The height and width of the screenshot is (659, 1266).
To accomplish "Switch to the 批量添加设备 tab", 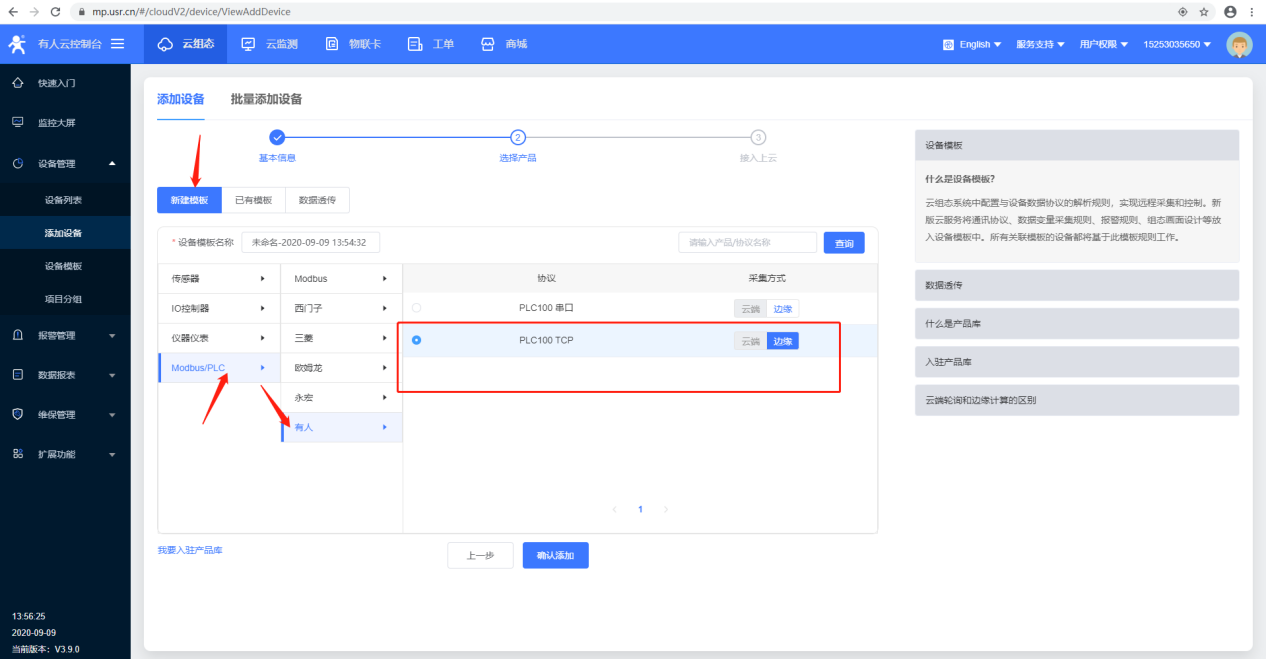I will coord(266,99).
